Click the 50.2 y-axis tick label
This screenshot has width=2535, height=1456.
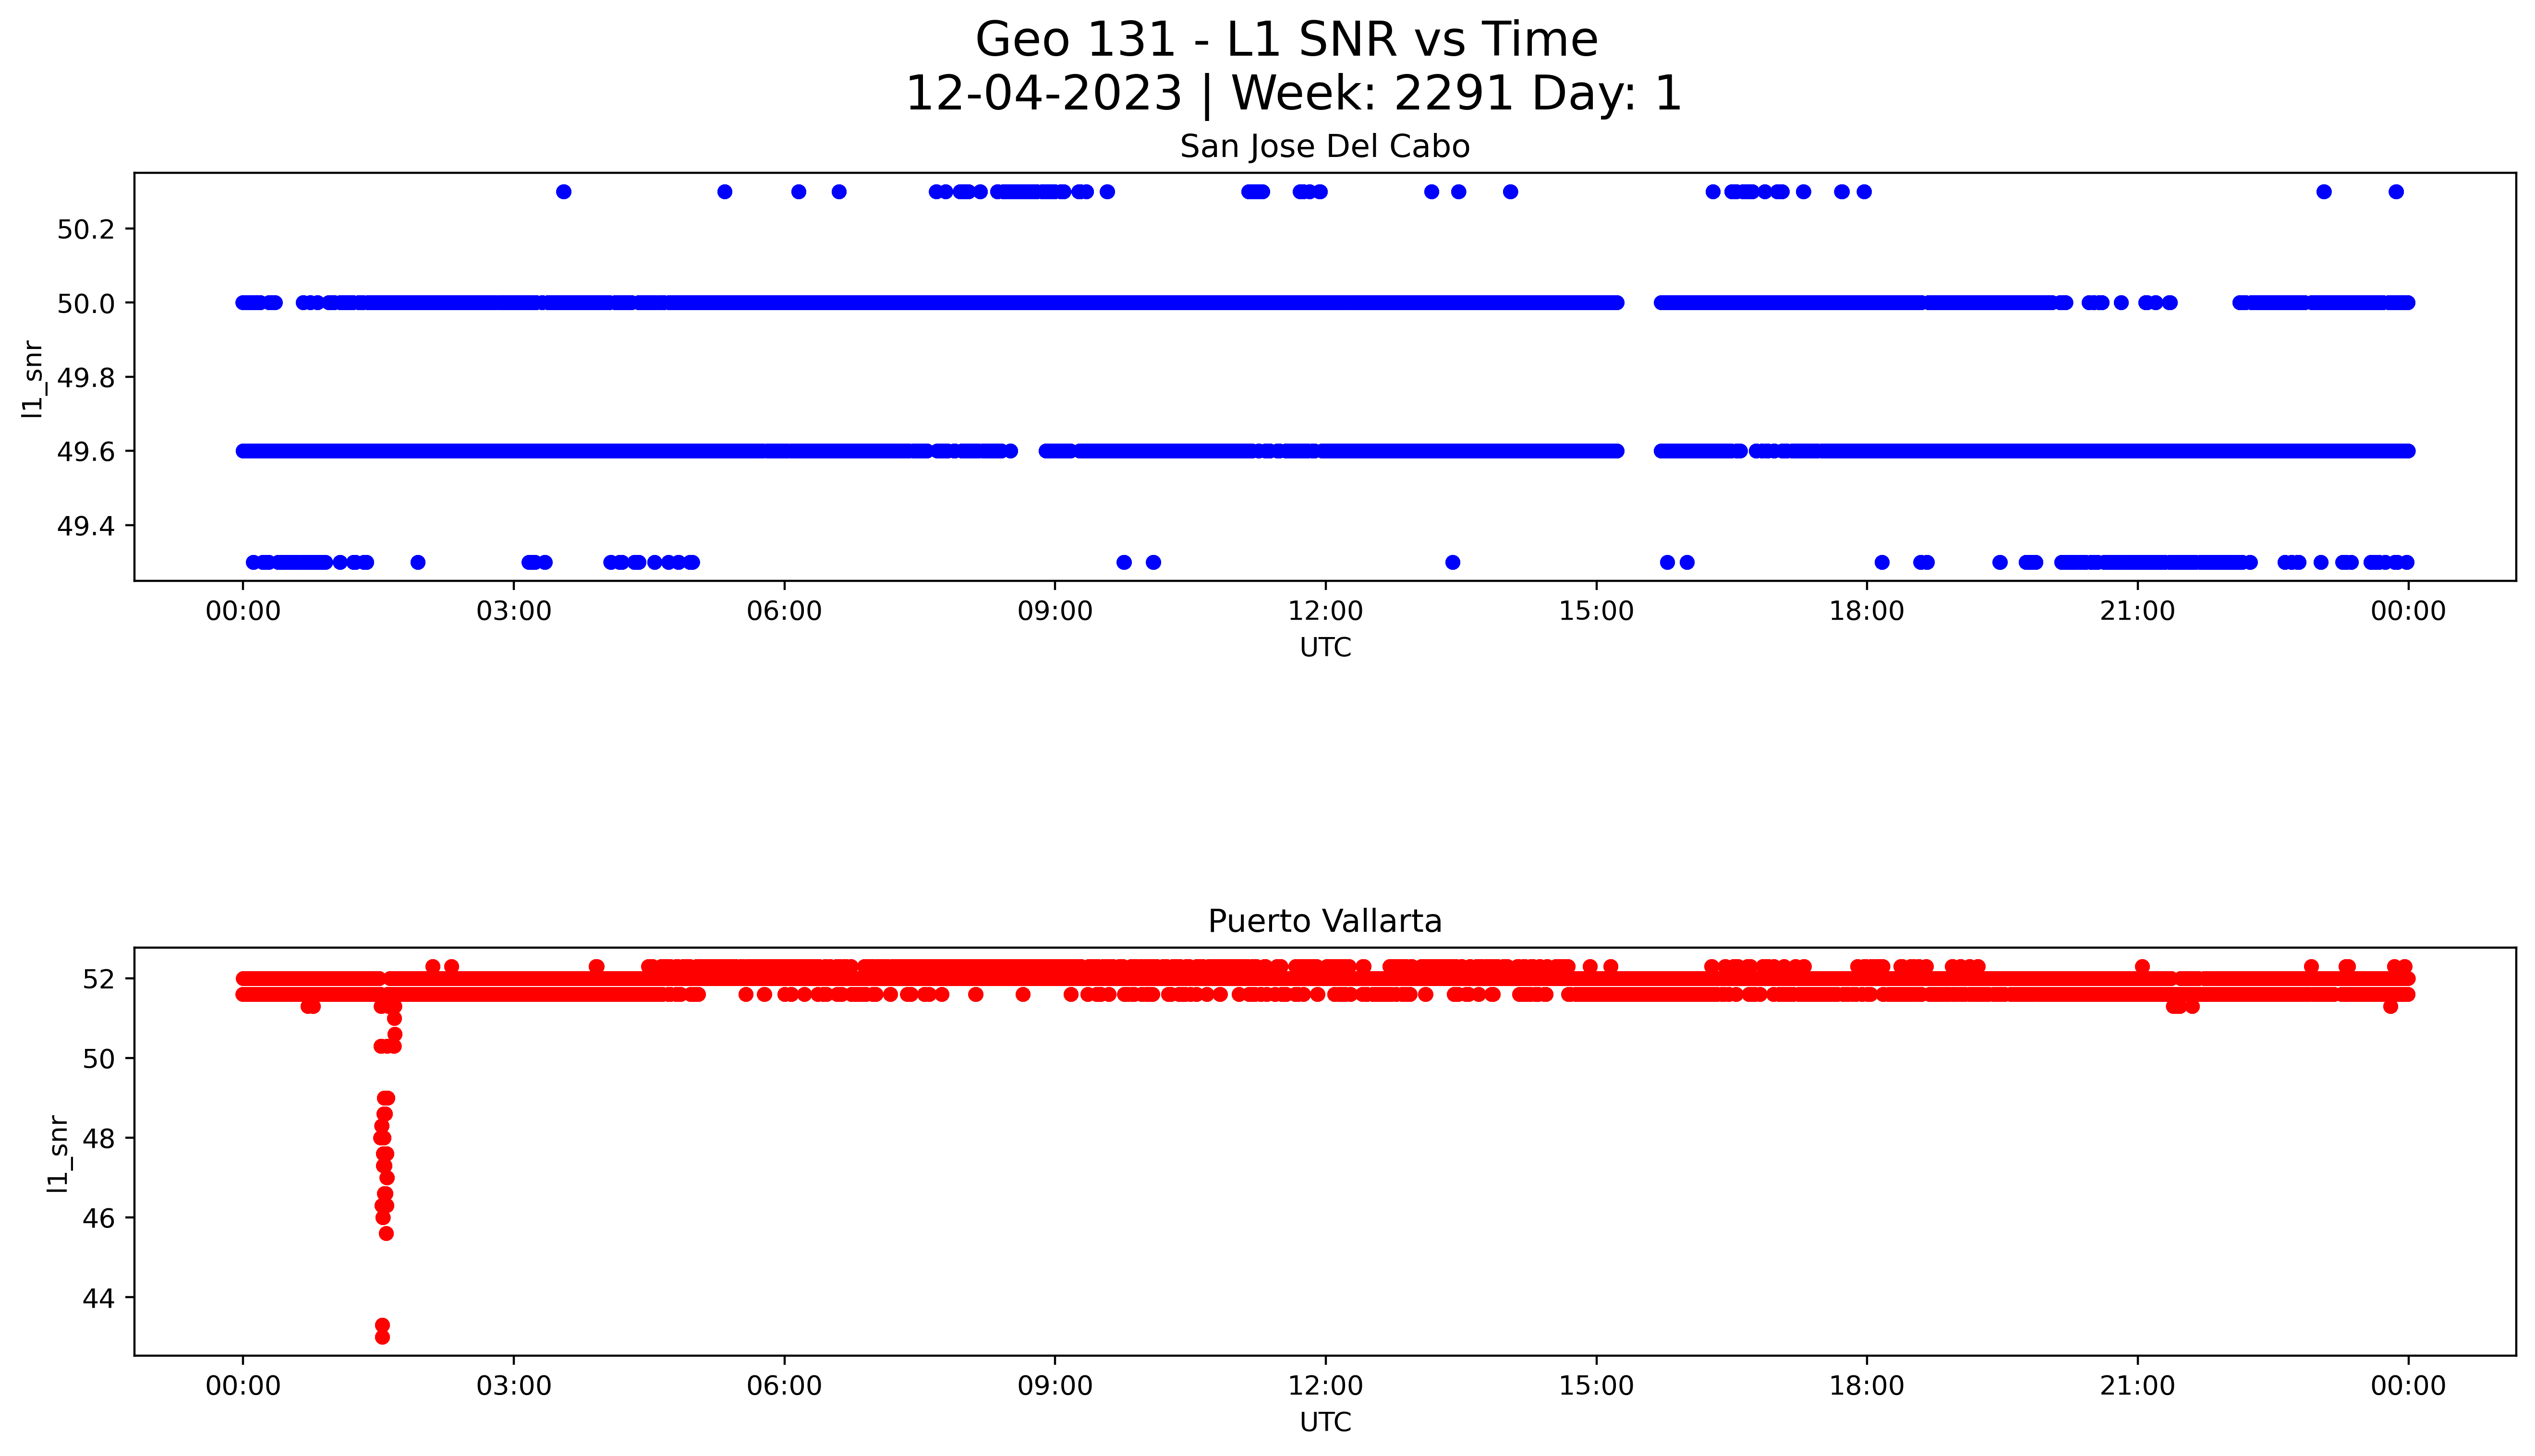[x=86, y=230]
